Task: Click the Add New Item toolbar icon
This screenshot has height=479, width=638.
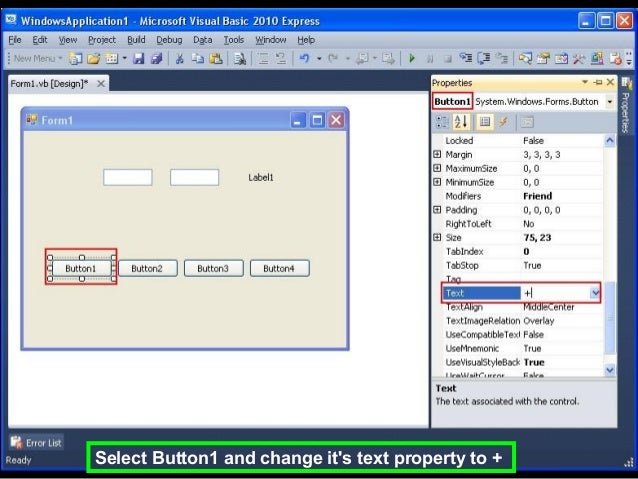Action: tap(111, 59)
